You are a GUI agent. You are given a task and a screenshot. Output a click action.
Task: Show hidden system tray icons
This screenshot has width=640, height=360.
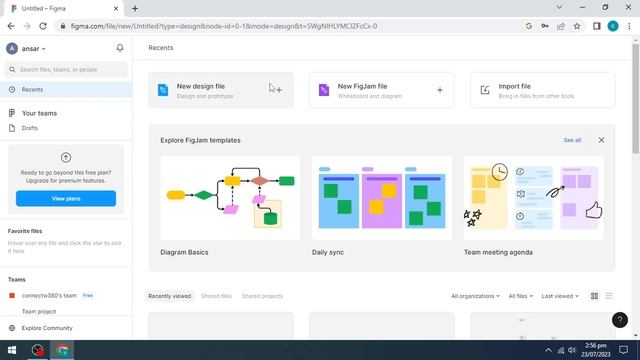pos(548,350)
